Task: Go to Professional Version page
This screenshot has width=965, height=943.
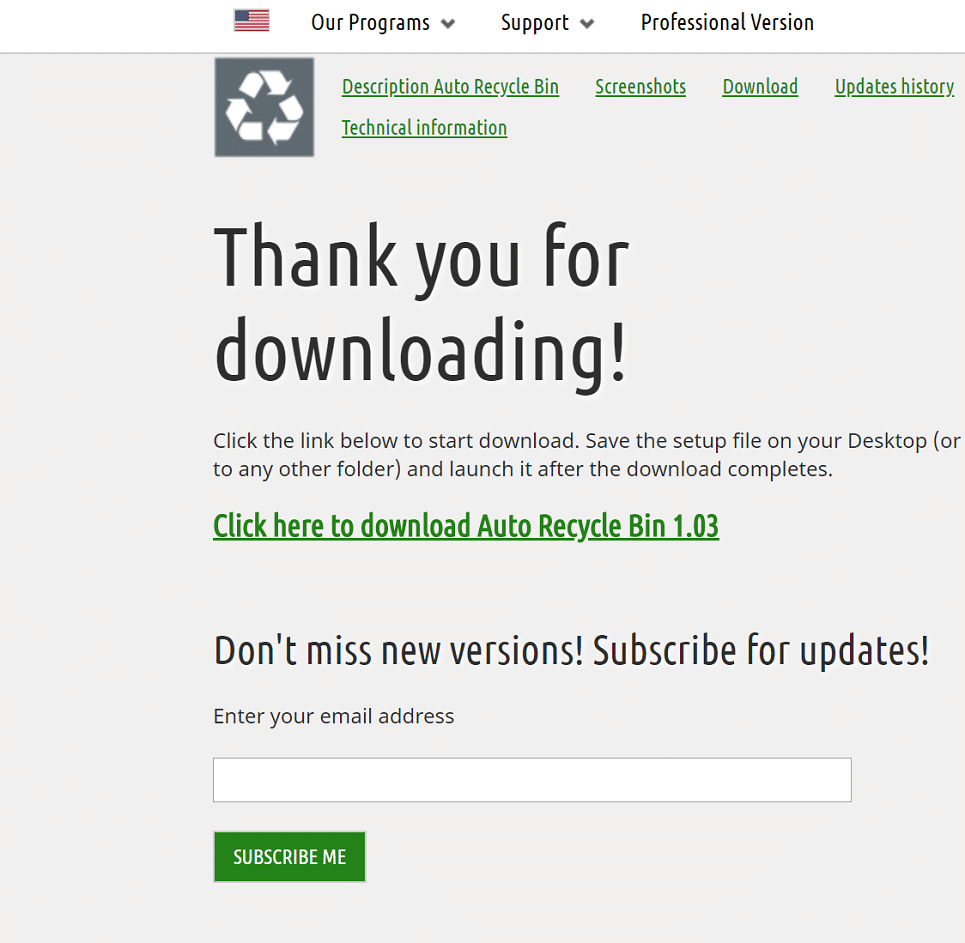Action: click(727, 23)
